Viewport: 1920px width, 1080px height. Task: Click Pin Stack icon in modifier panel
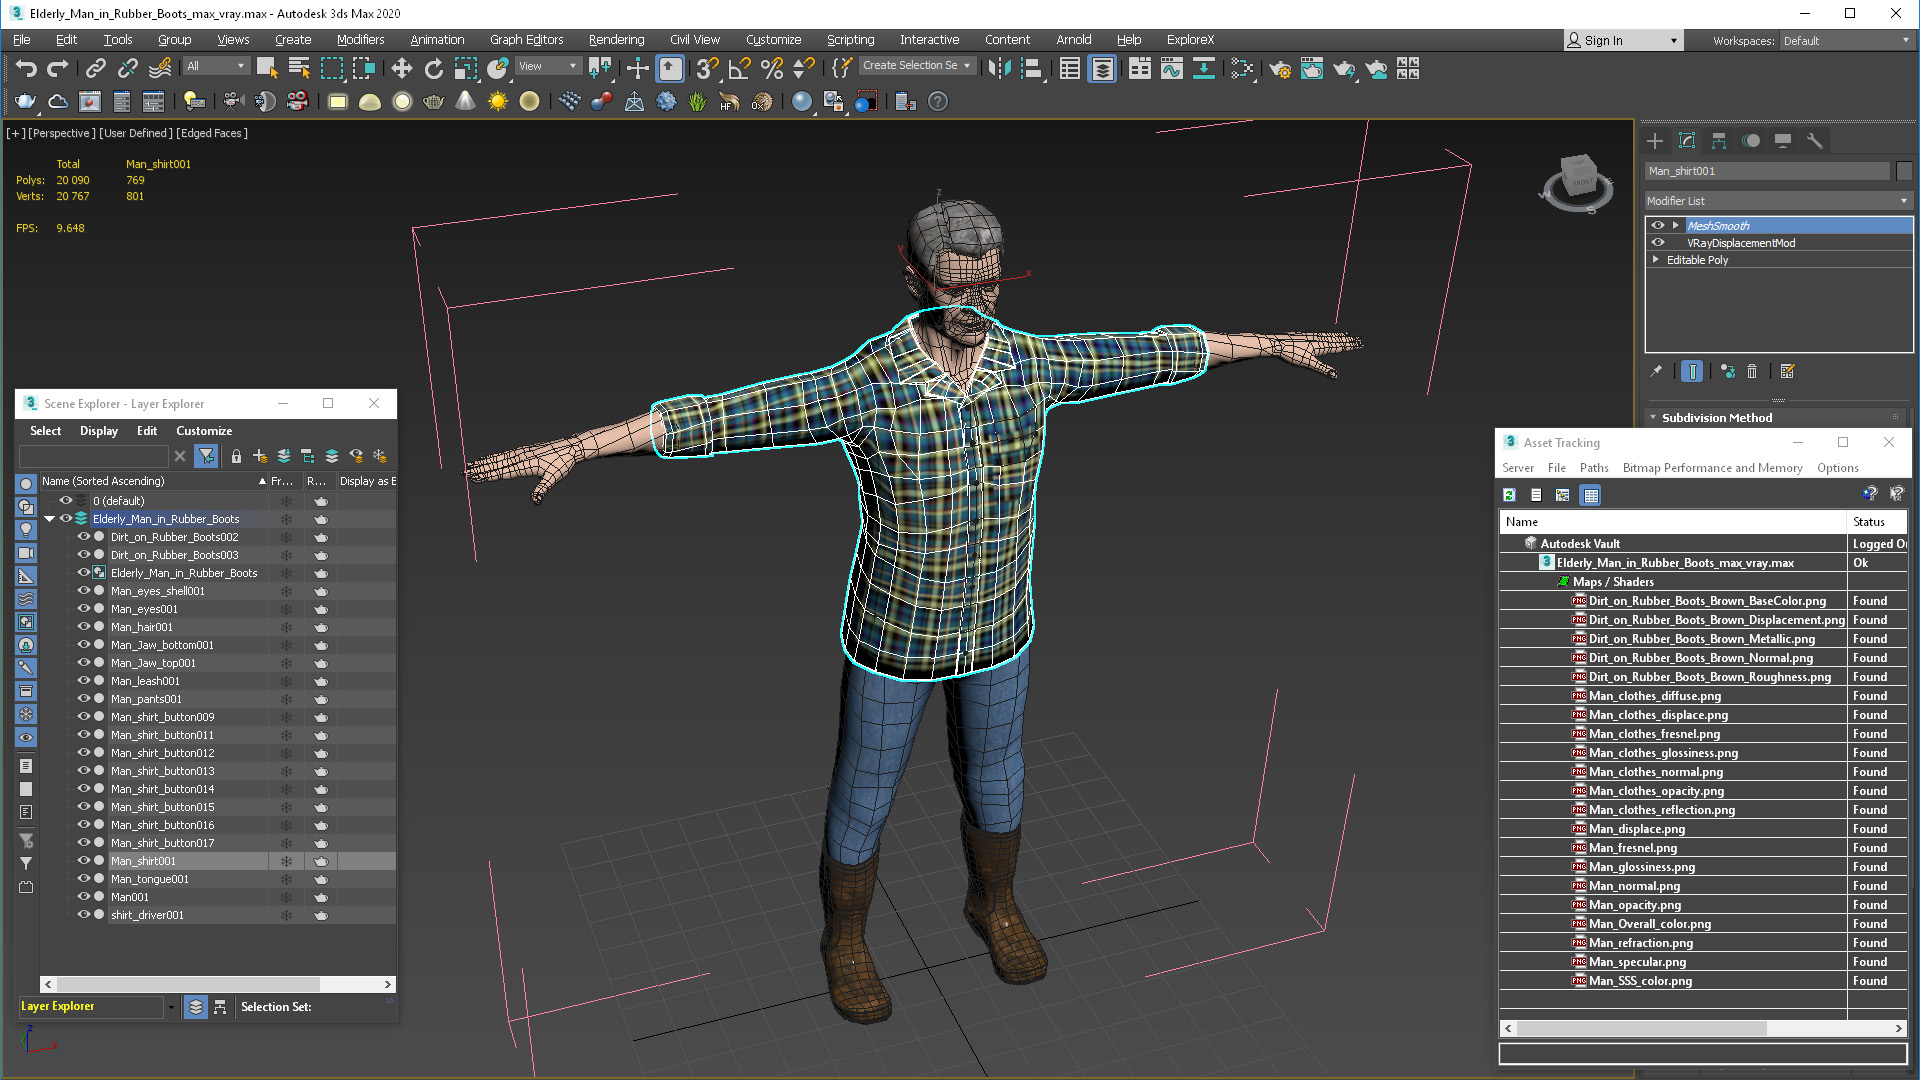pyautogui.click(x=1656, y=371)
